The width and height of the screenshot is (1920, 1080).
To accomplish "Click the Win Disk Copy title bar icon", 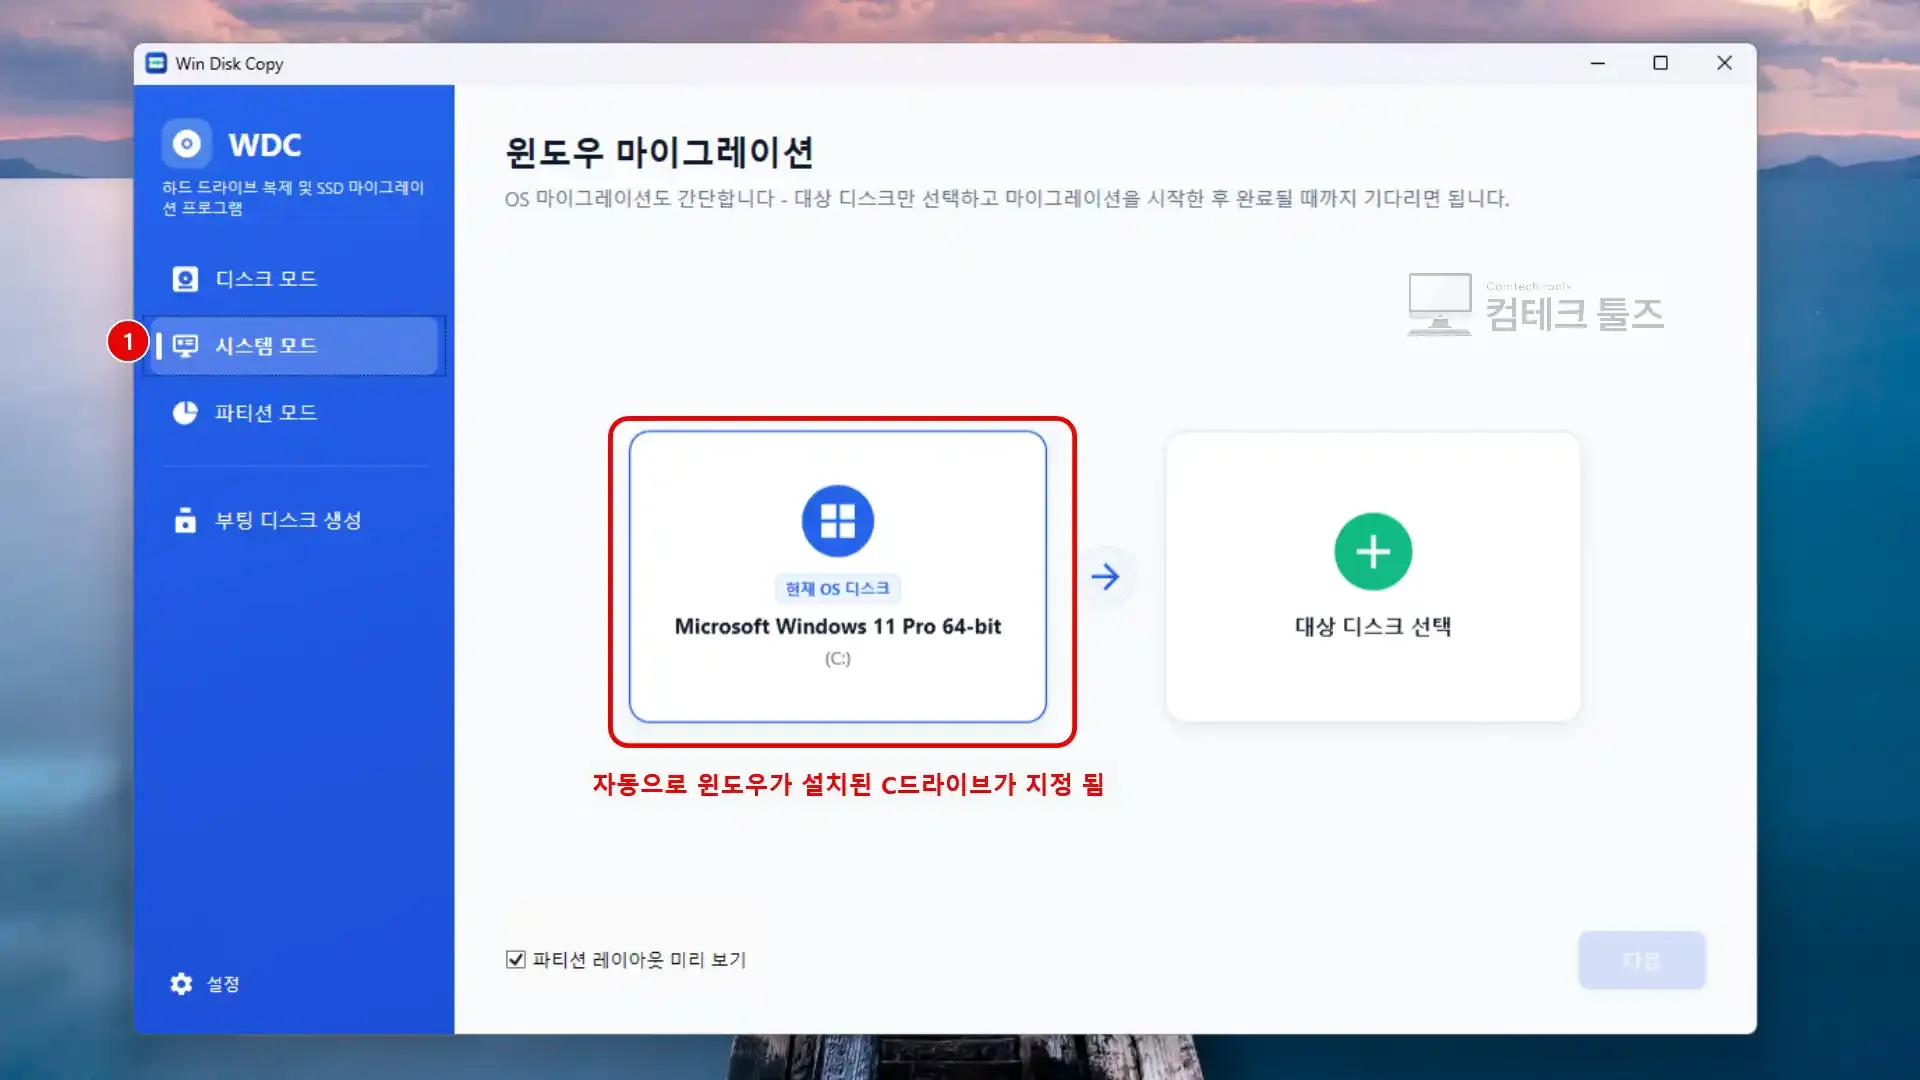I will coord(157,64).
